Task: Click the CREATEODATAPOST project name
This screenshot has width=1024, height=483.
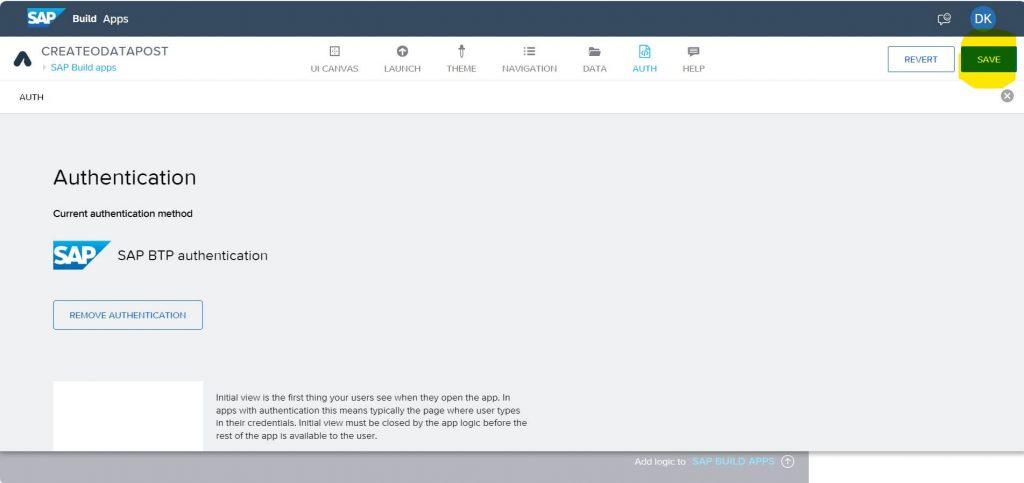Action: coord(104,51)
